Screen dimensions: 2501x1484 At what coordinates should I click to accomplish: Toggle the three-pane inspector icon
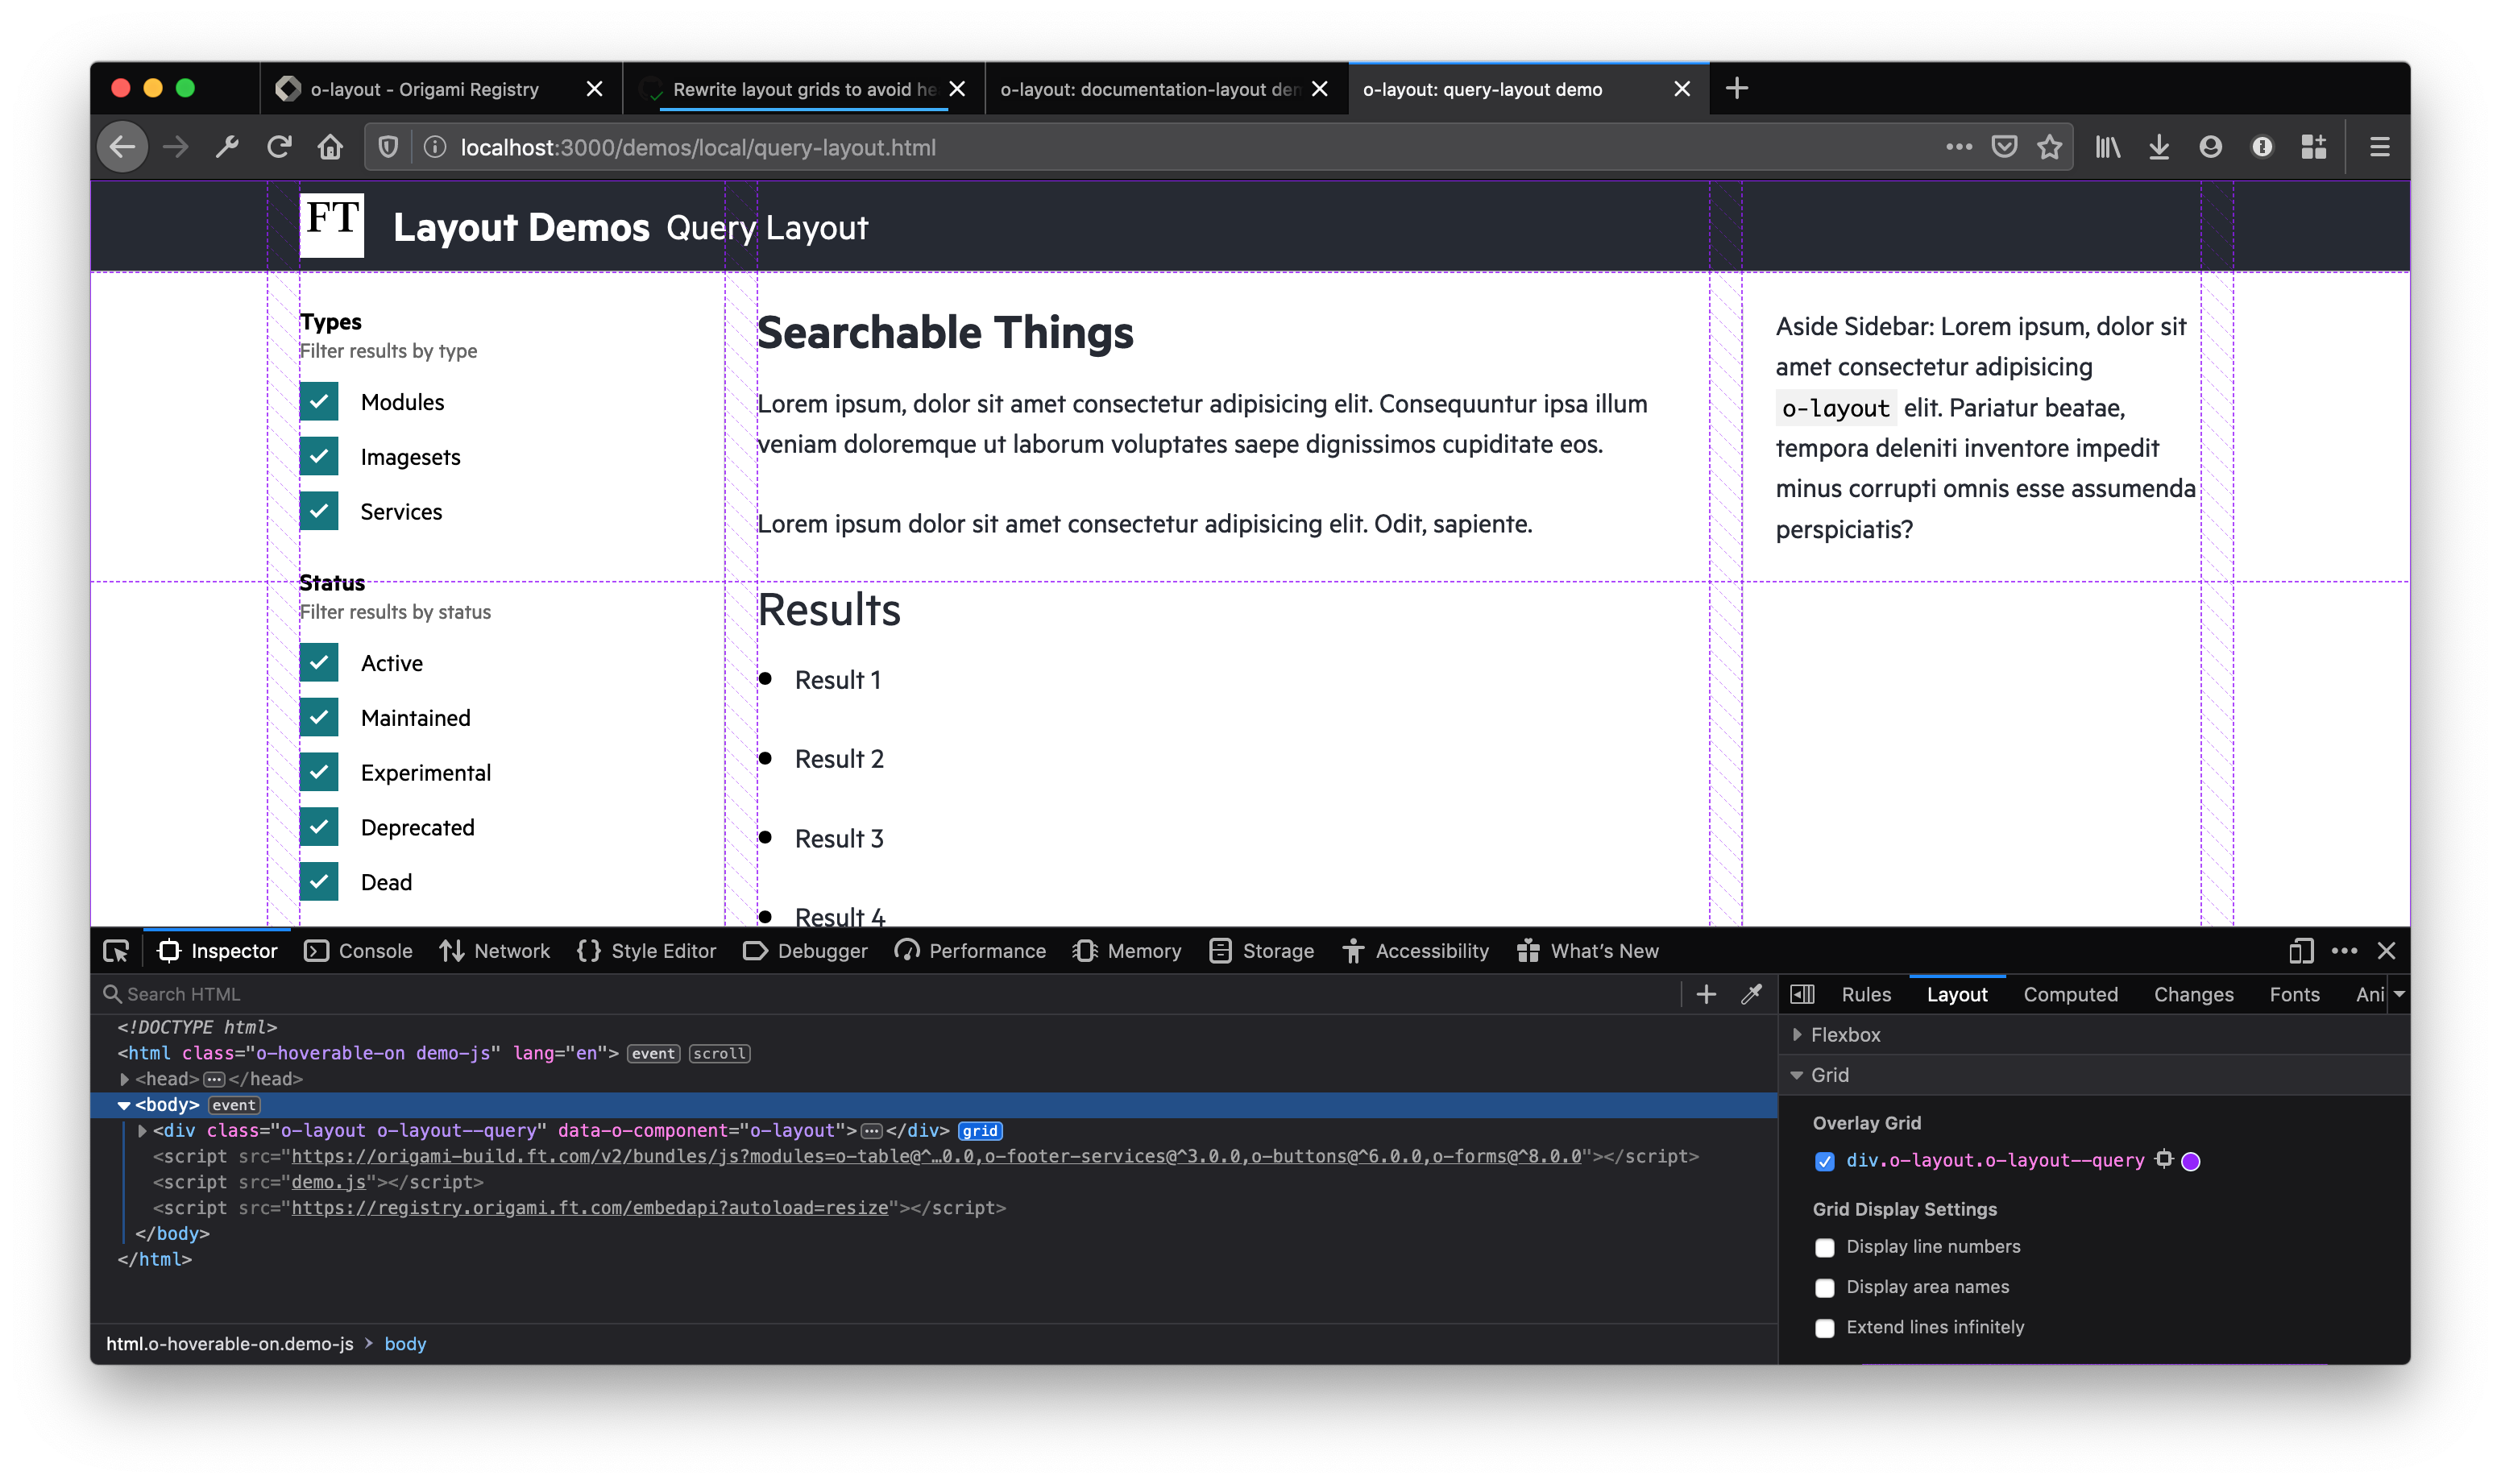(x=1802, y=993)
